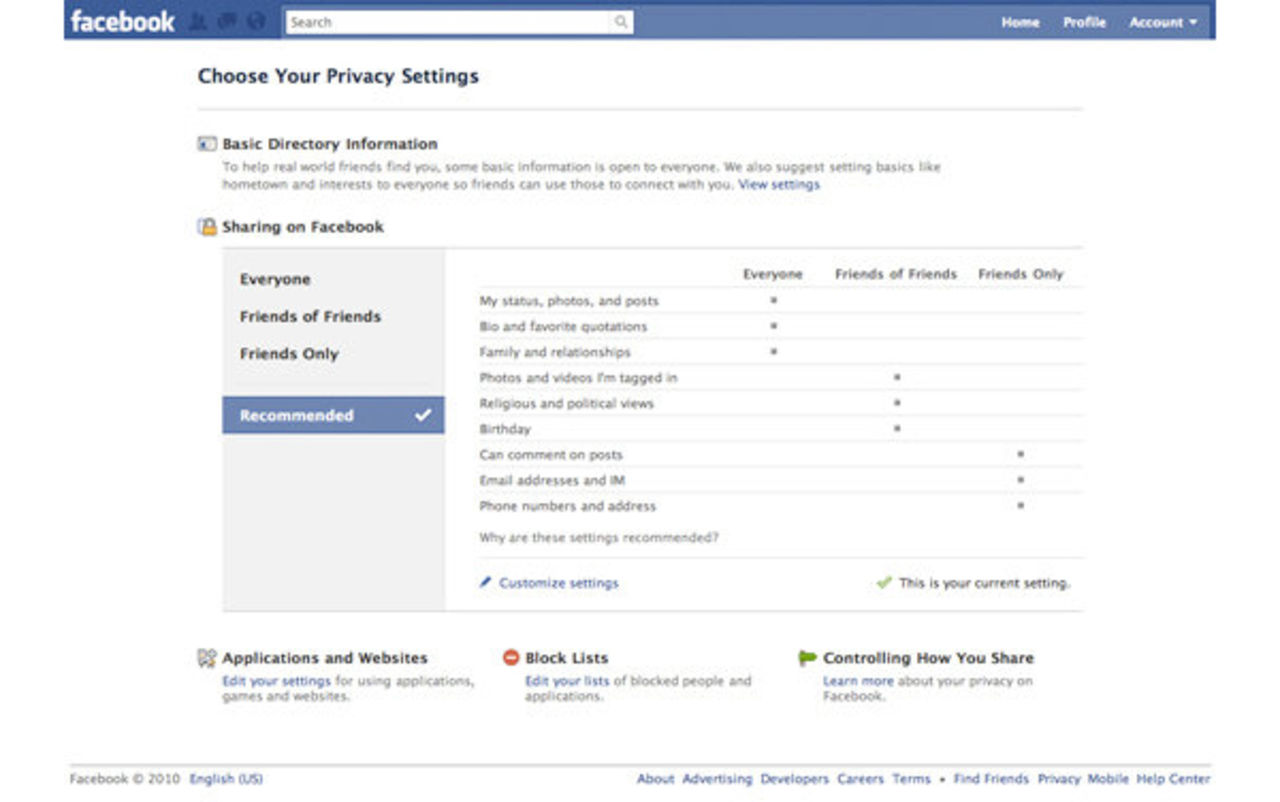The height and width of the screenshot is (802, 1280).
Task: Click the green flag Controlling How You Share icon
Action: pos(806,658)
